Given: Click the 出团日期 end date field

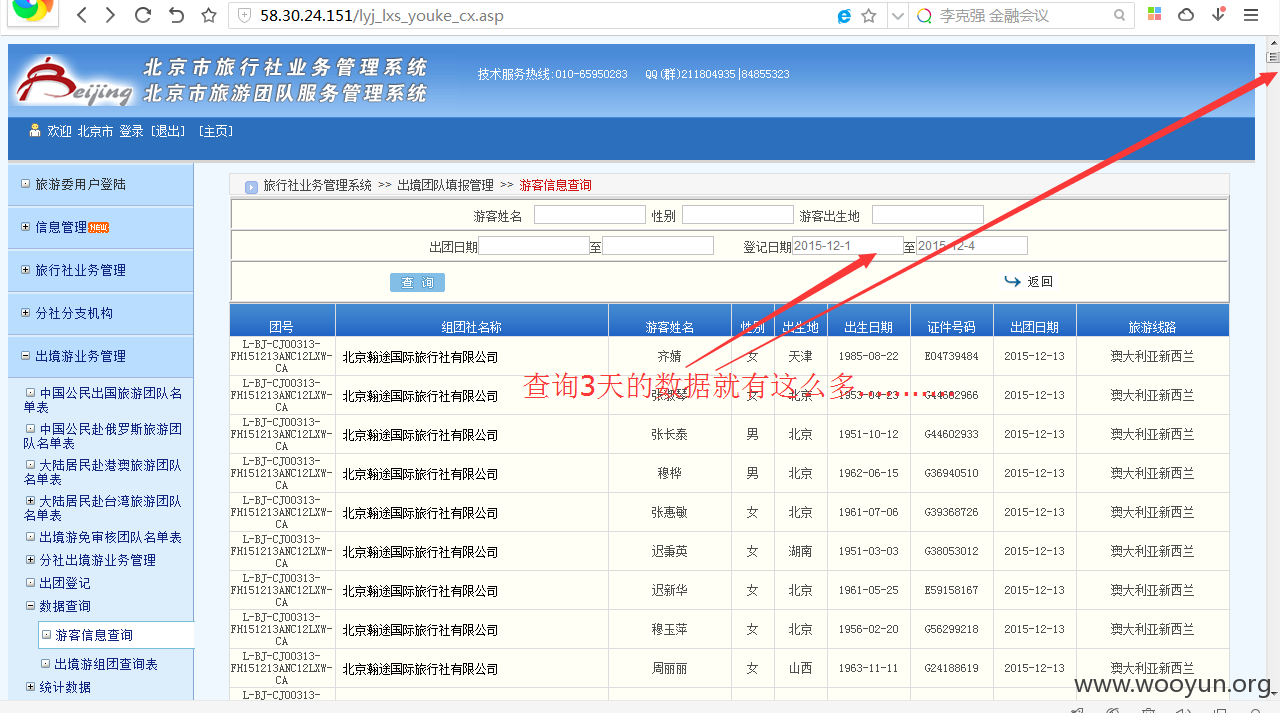Looking at the screenshot, I should 658,246.
